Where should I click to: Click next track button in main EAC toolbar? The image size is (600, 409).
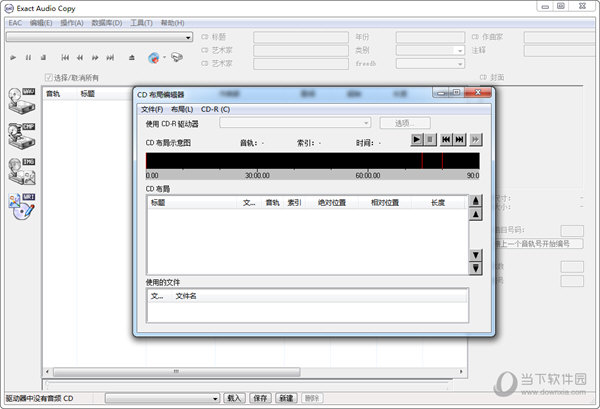(110, 58)
